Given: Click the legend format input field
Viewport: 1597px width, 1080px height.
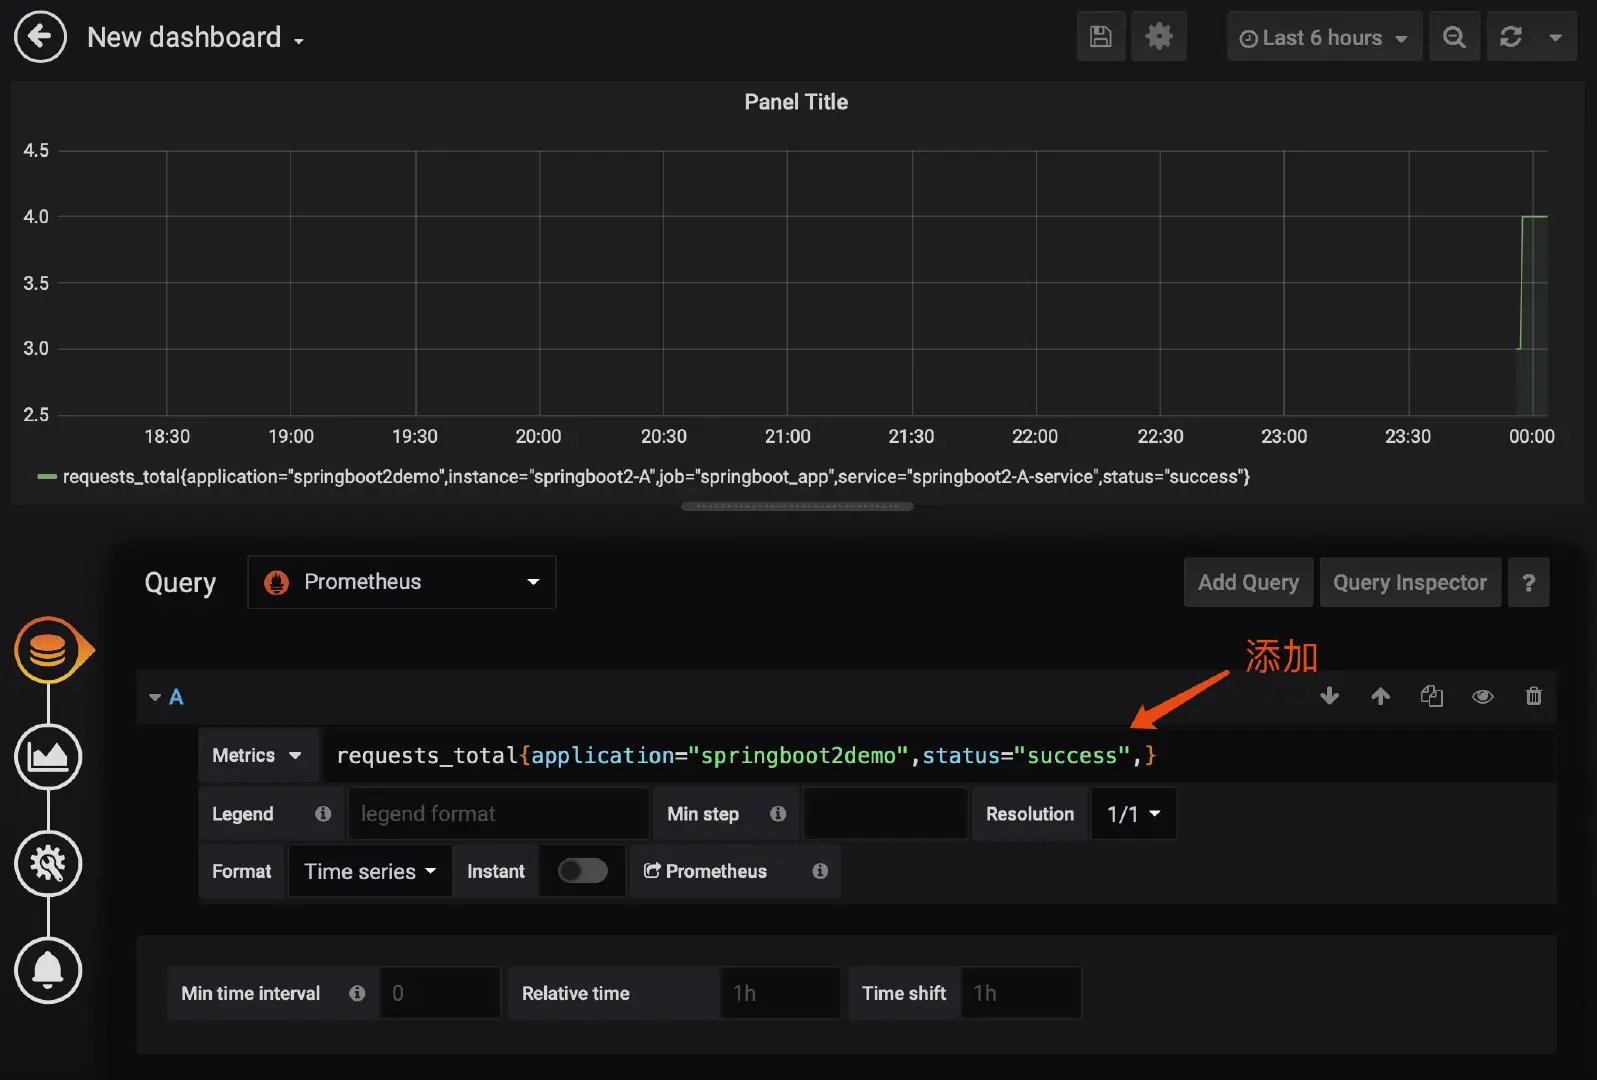Looking at the screenshot, I should tap(498, 814).
